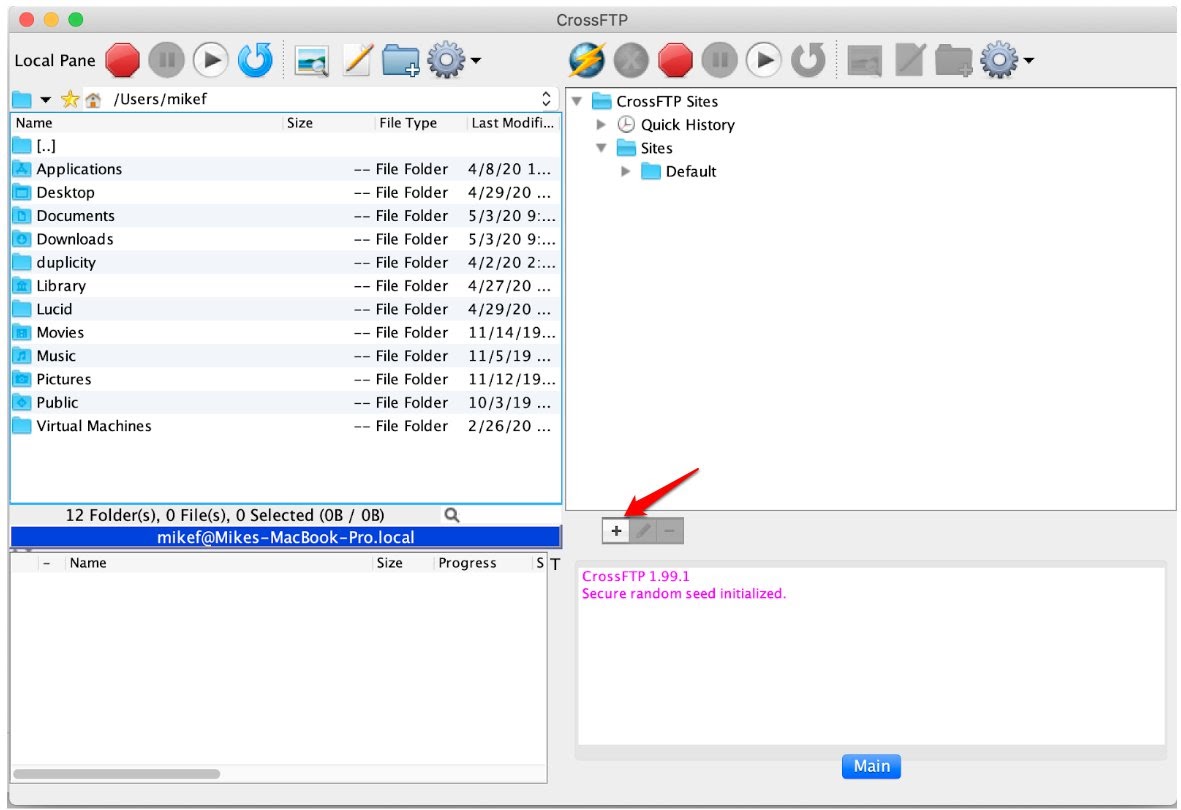Image resolution: width=1181 pixels, height=810 pixels.
Task: Refresh the local file list with the blue arrow
Action: (x=255, y=60)
